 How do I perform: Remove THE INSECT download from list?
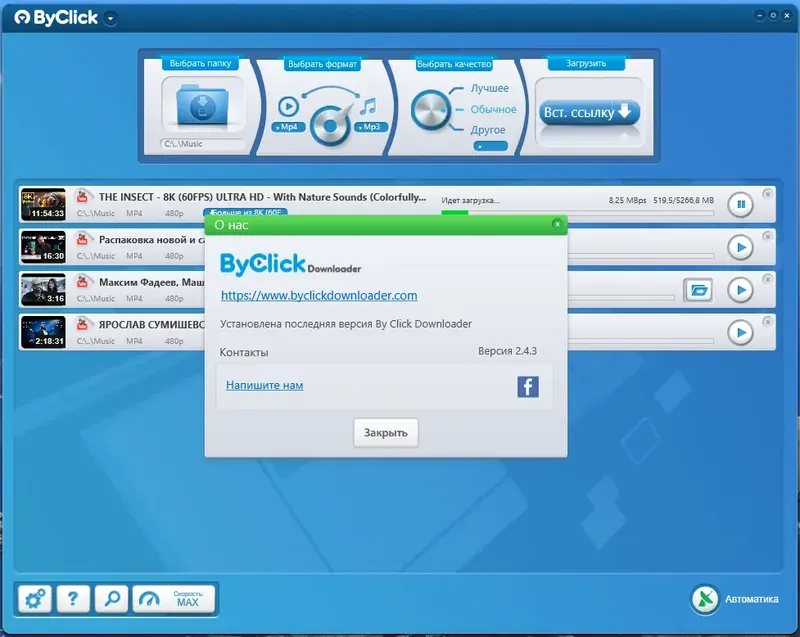coord(767,194)
